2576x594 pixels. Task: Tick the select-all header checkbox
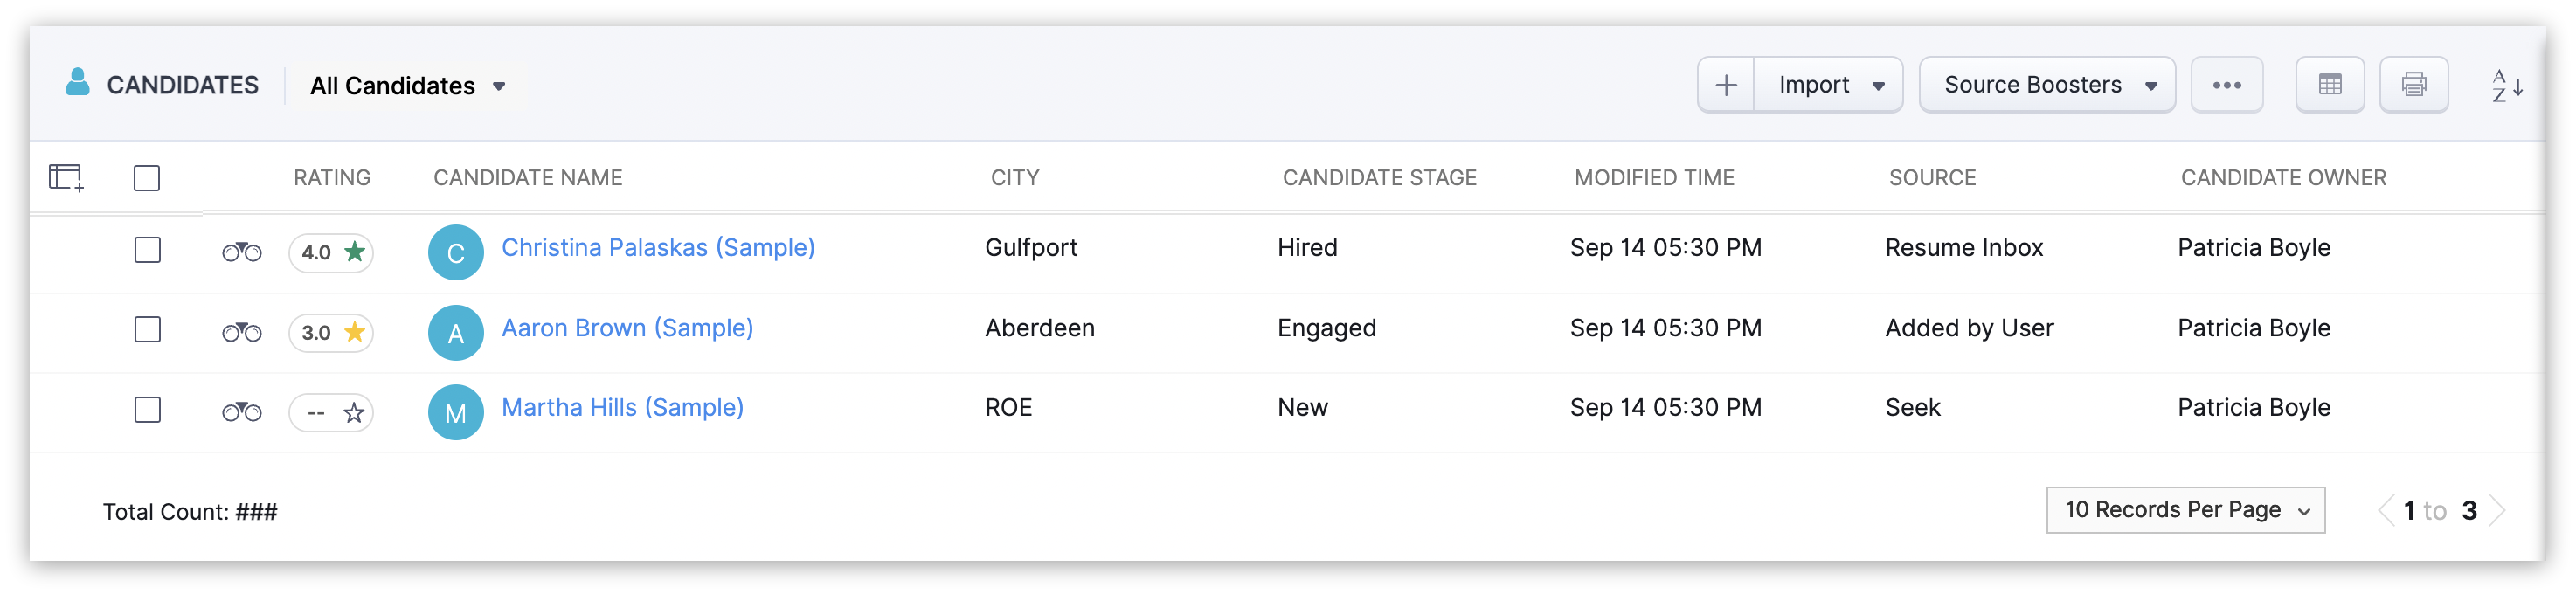click(147, 178)
